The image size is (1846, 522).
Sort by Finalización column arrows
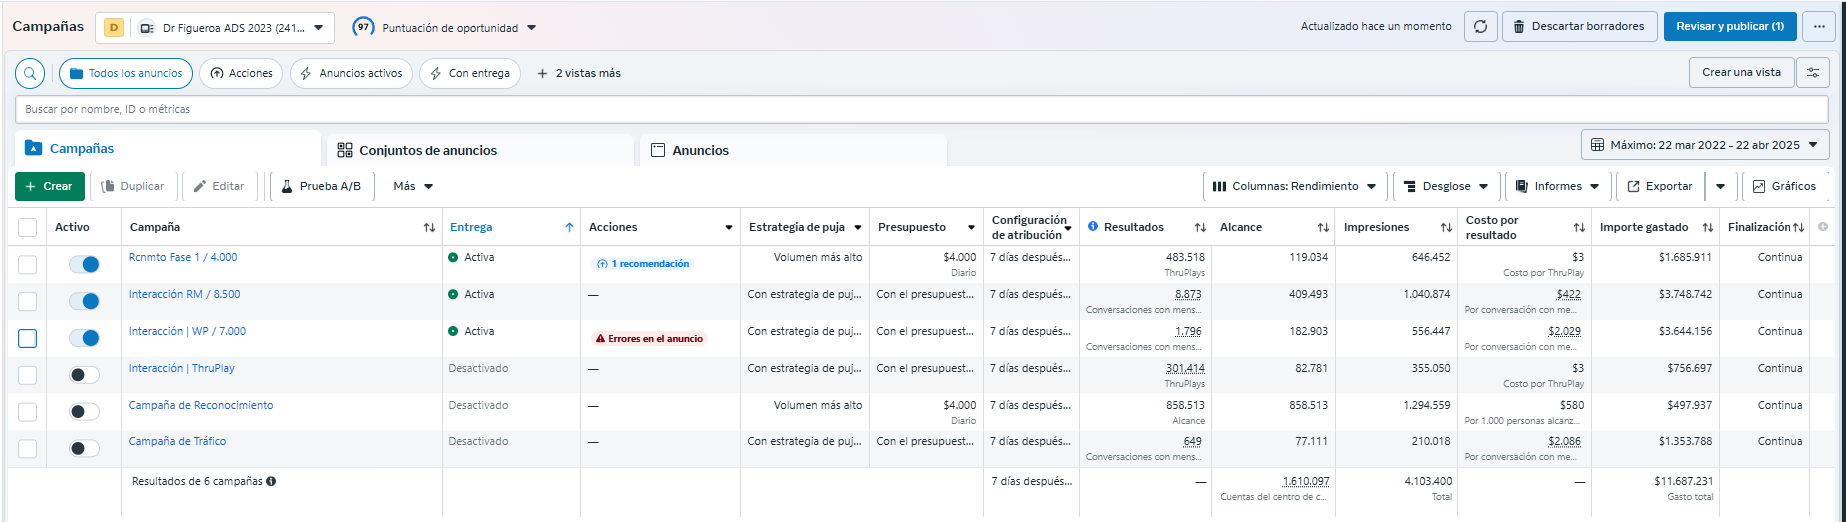pyautogui.click(x=1799, y=228)
